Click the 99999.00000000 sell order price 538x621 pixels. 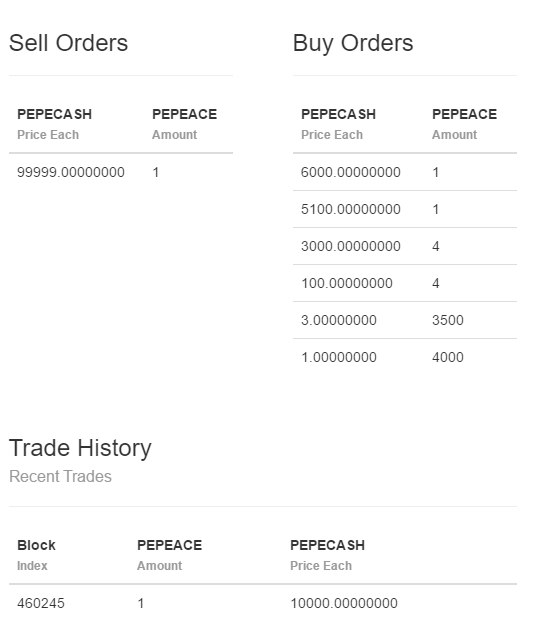(x=71, y=172)
